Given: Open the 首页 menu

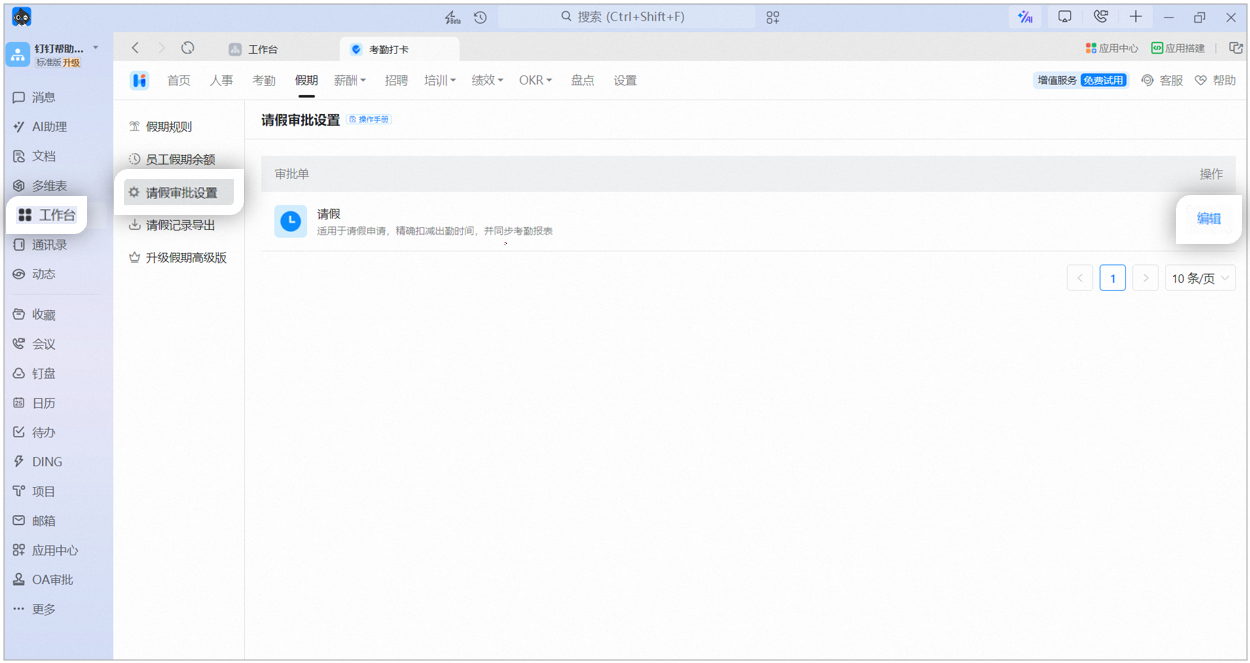Looking at the screenshot, I should [179, 80].
